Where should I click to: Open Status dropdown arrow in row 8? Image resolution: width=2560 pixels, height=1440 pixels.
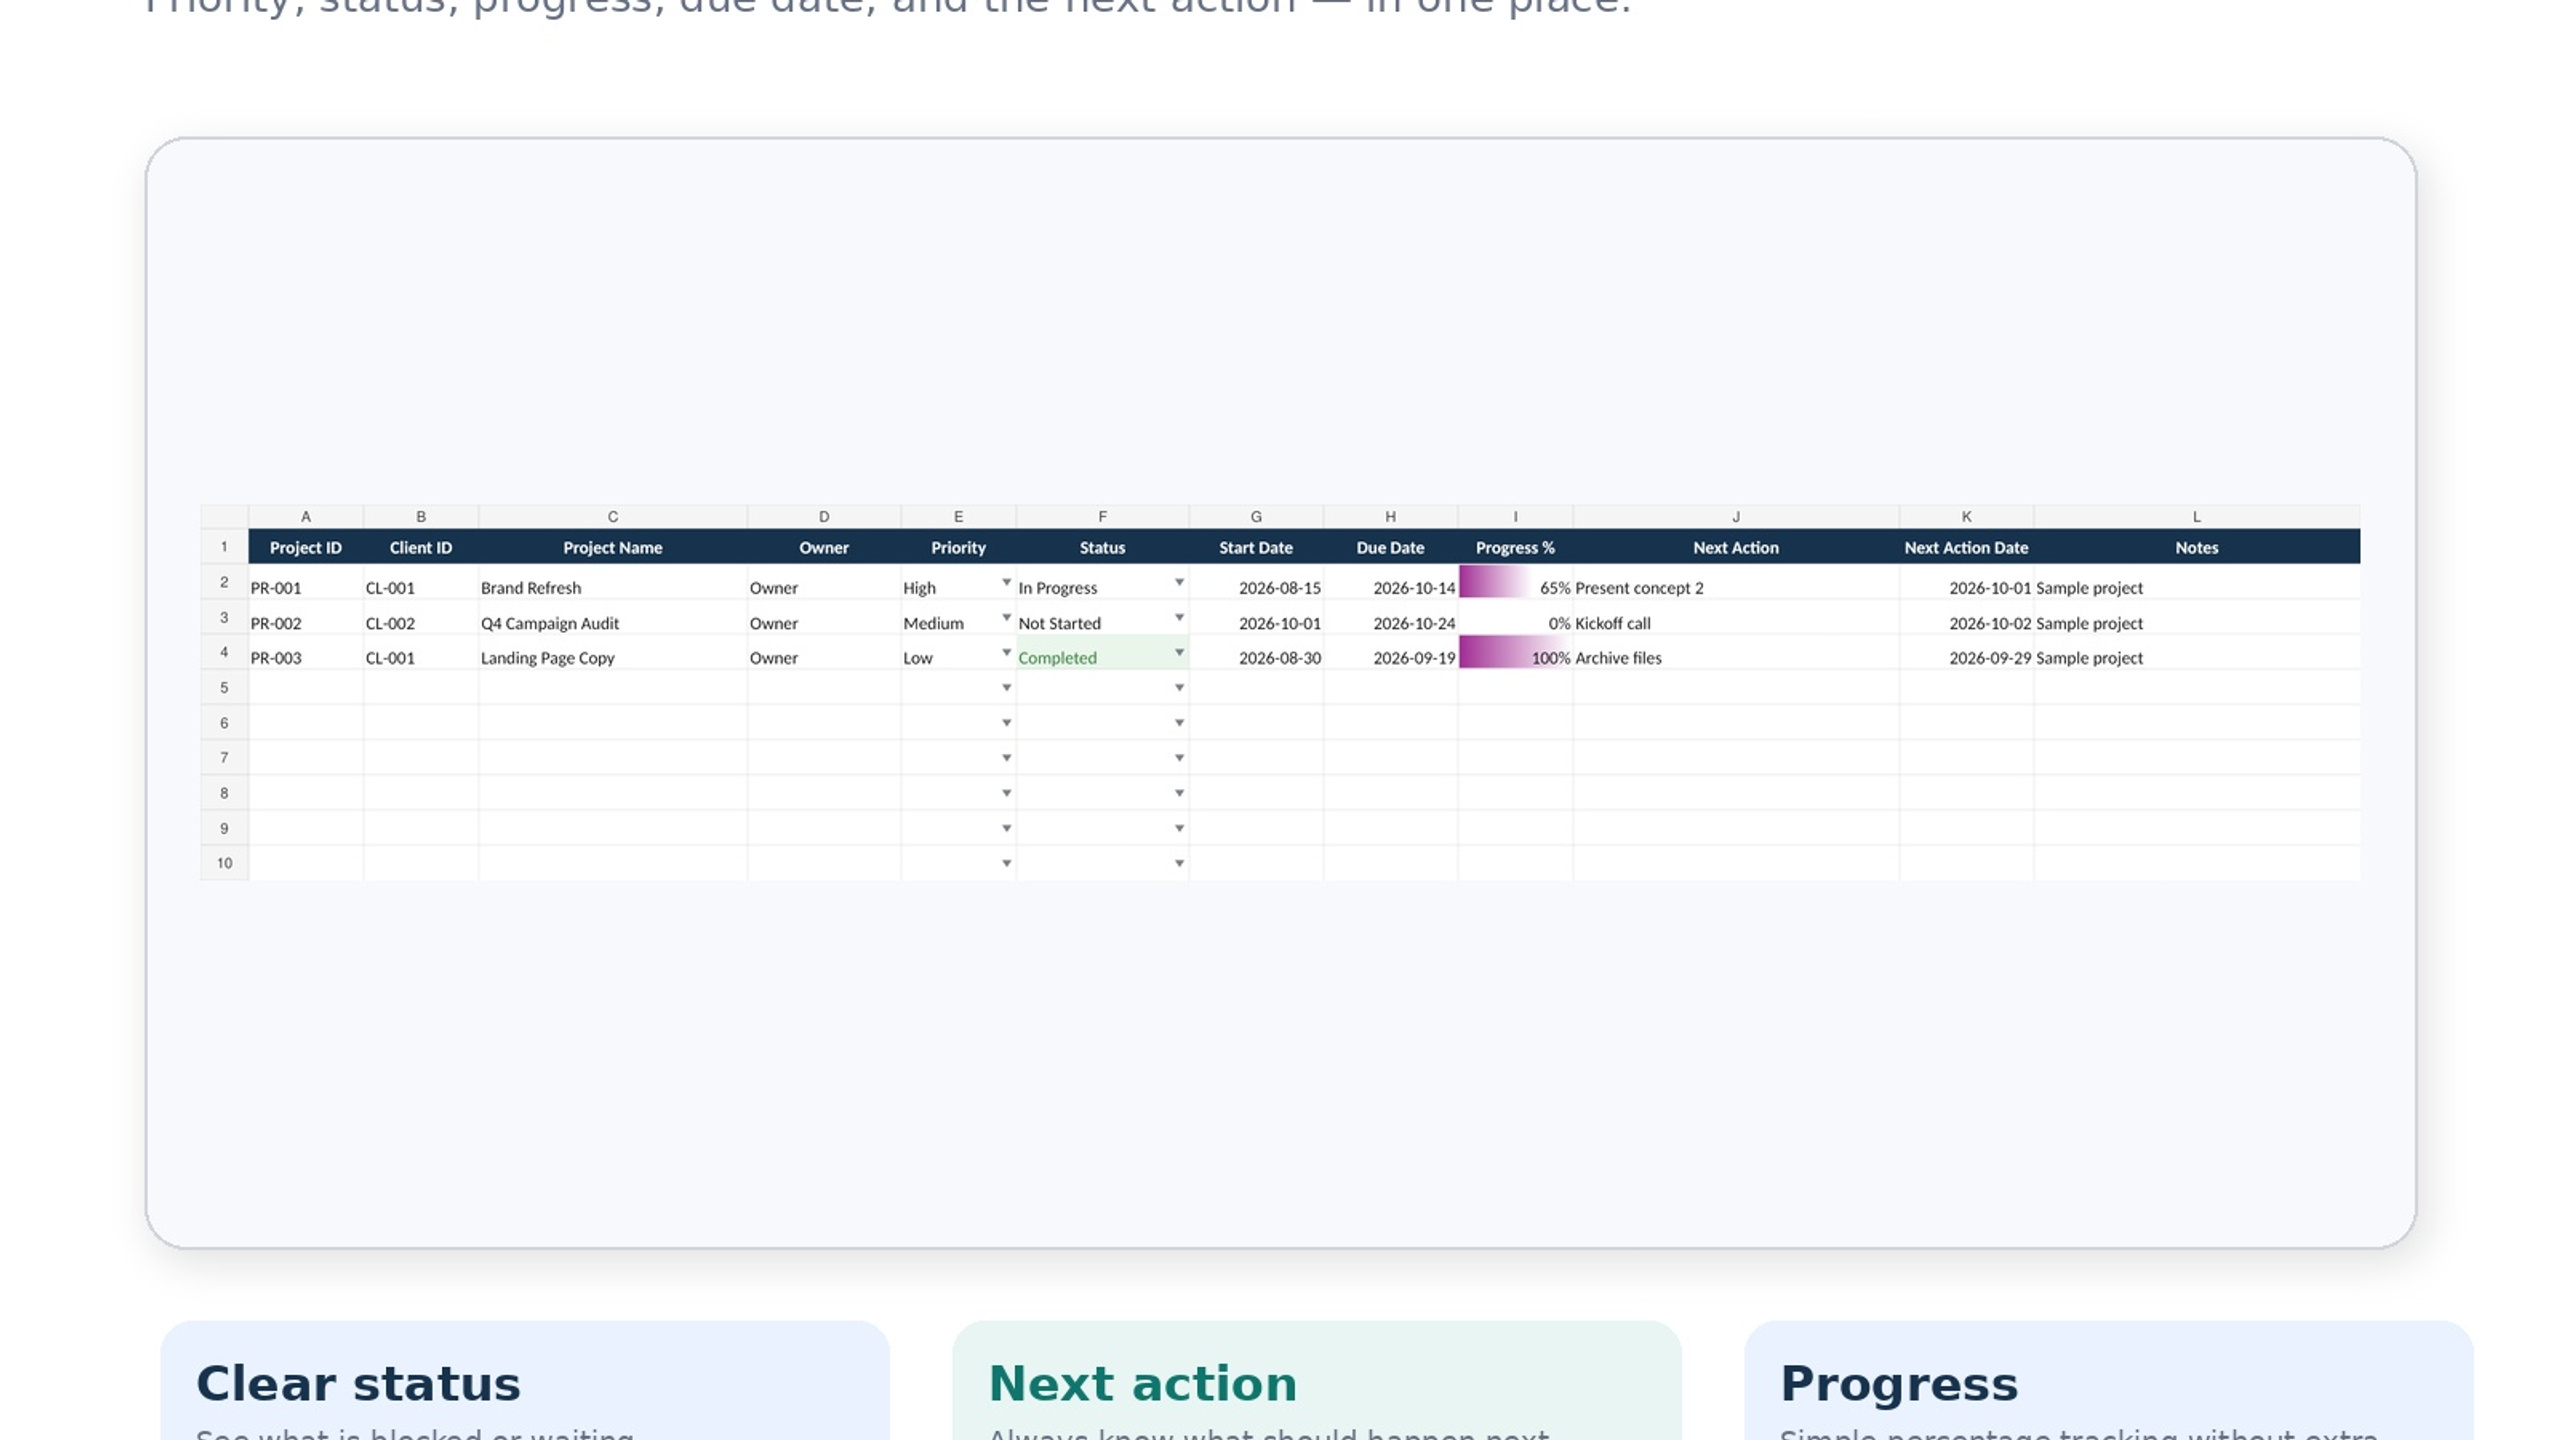(1179, 793)
